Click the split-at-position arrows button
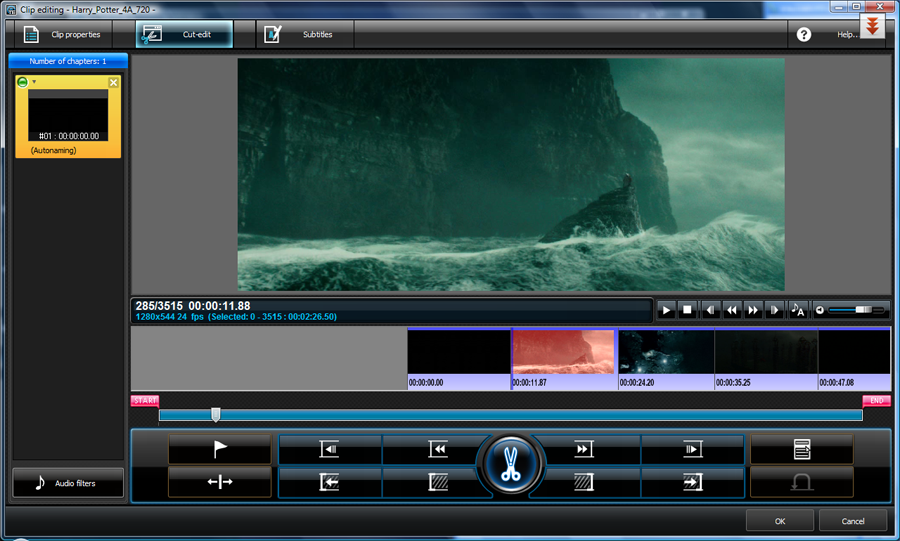Screen dimensions: 900x541 pos(220,482)
